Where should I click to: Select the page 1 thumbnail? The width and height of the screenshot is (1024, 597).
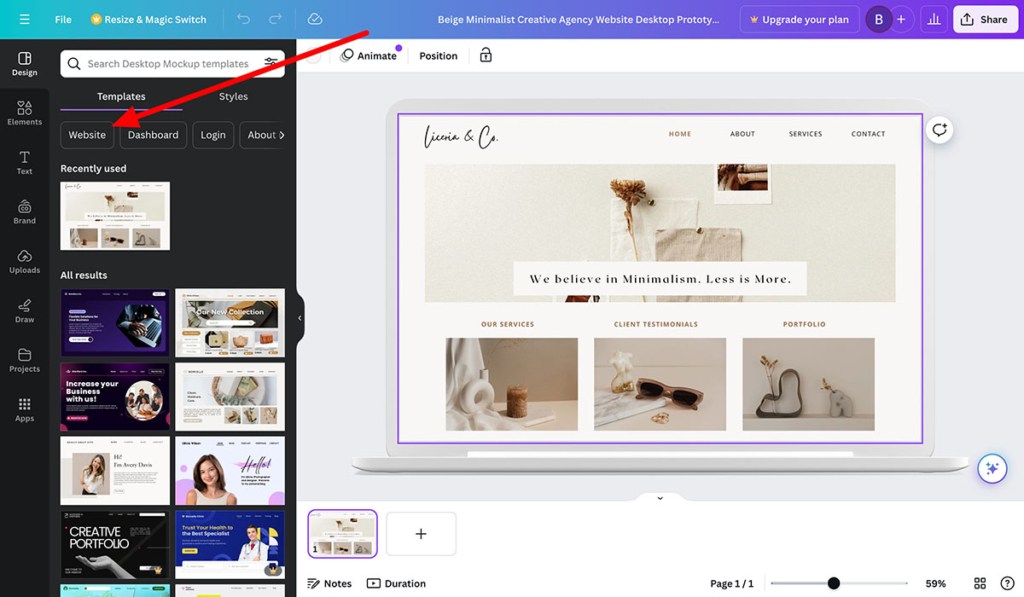pyautogui.click(x=342, y=533)
